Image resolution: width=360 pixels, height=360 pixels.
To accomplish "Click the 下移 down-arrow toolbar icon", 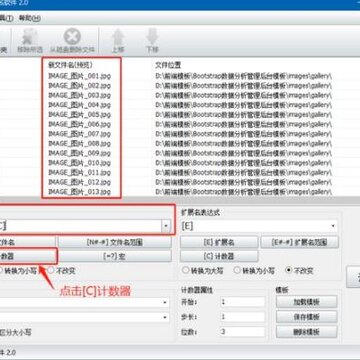I will (x=152, y=41).
